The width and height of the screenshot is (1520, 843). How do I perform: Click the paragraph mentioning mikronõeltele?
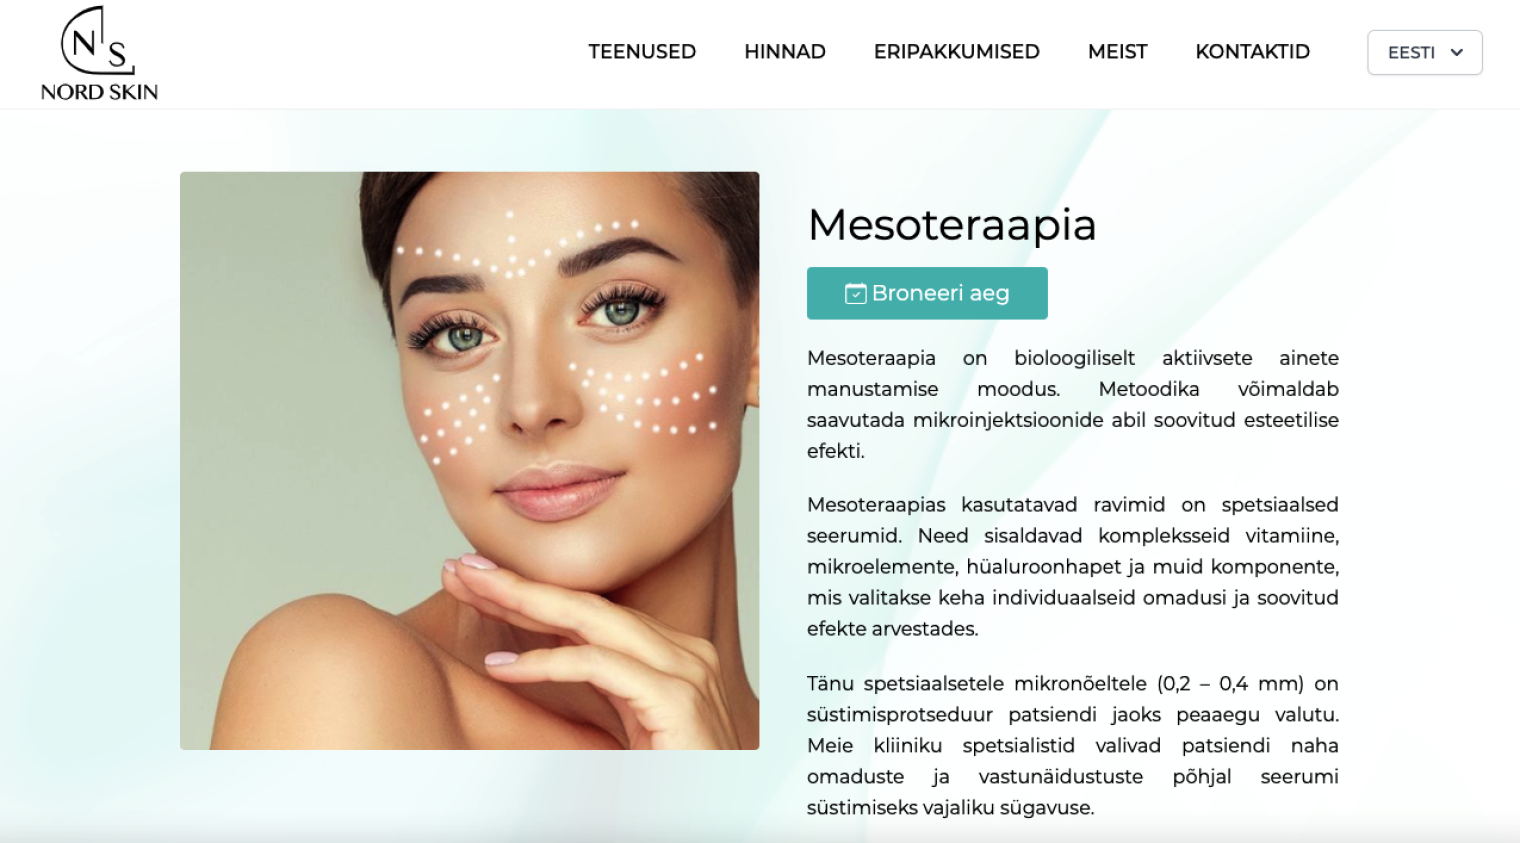pyautogui.click(x=1073, y=746)
